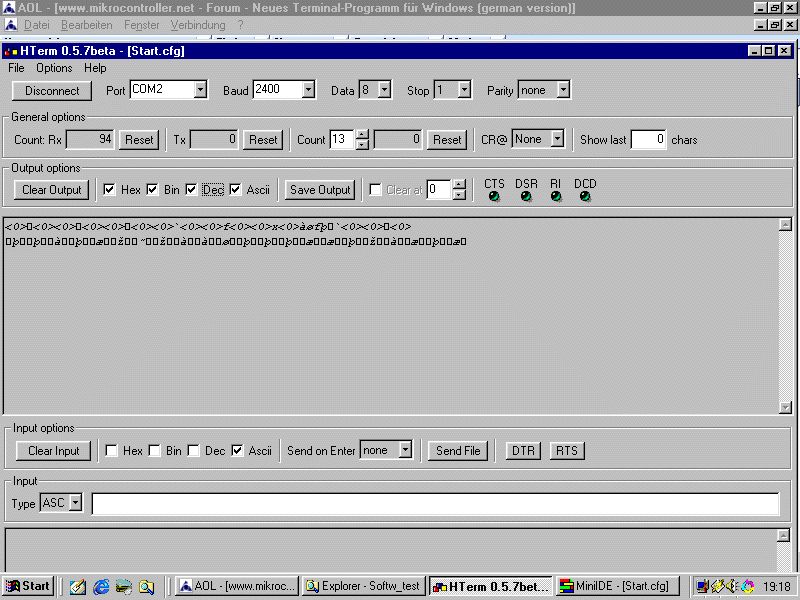800x600 pixels.
Task: Click the volume speaker tray icon
Action: point(732,586)
